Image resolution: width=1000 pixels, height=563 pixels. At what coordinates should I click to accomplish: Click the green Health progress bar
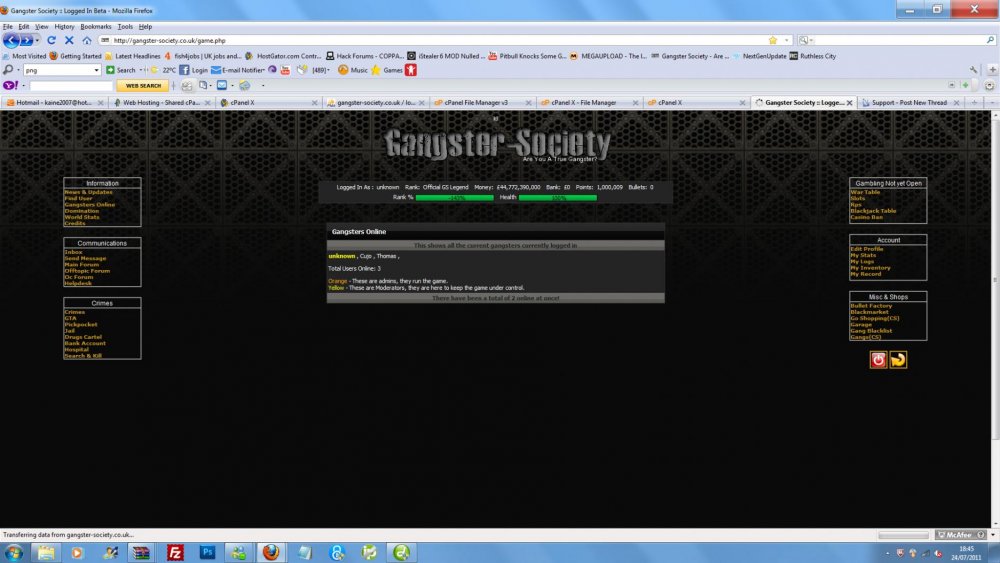557,198
